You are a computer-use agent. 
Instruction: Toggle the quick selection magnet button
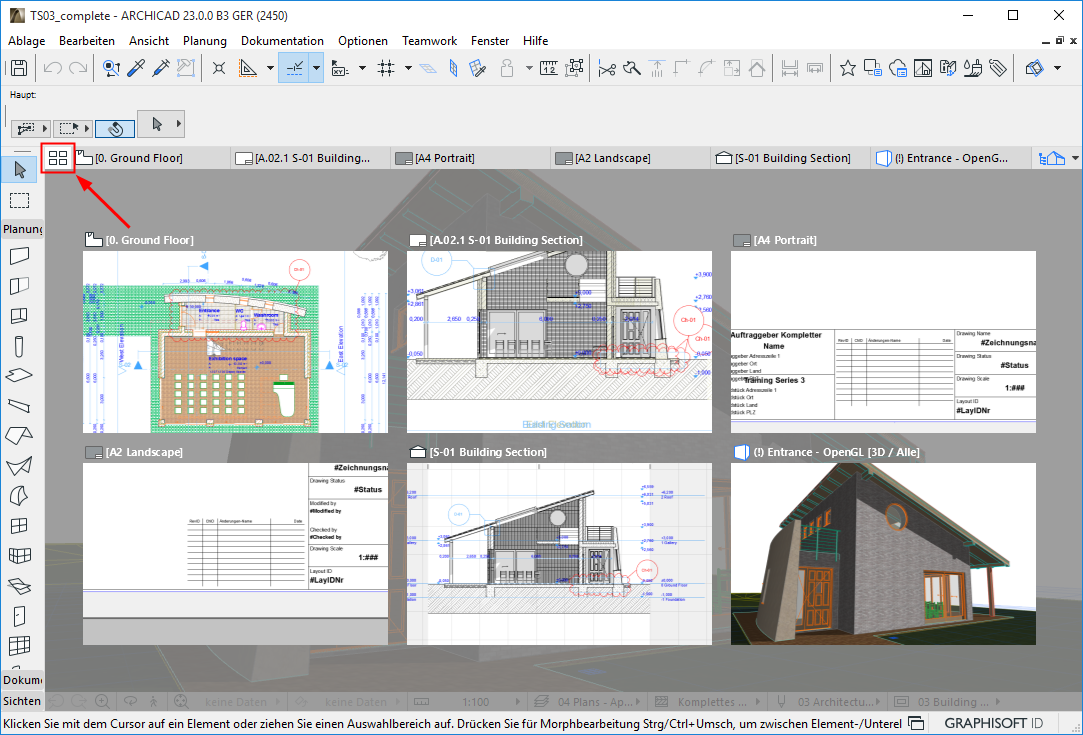115,128
